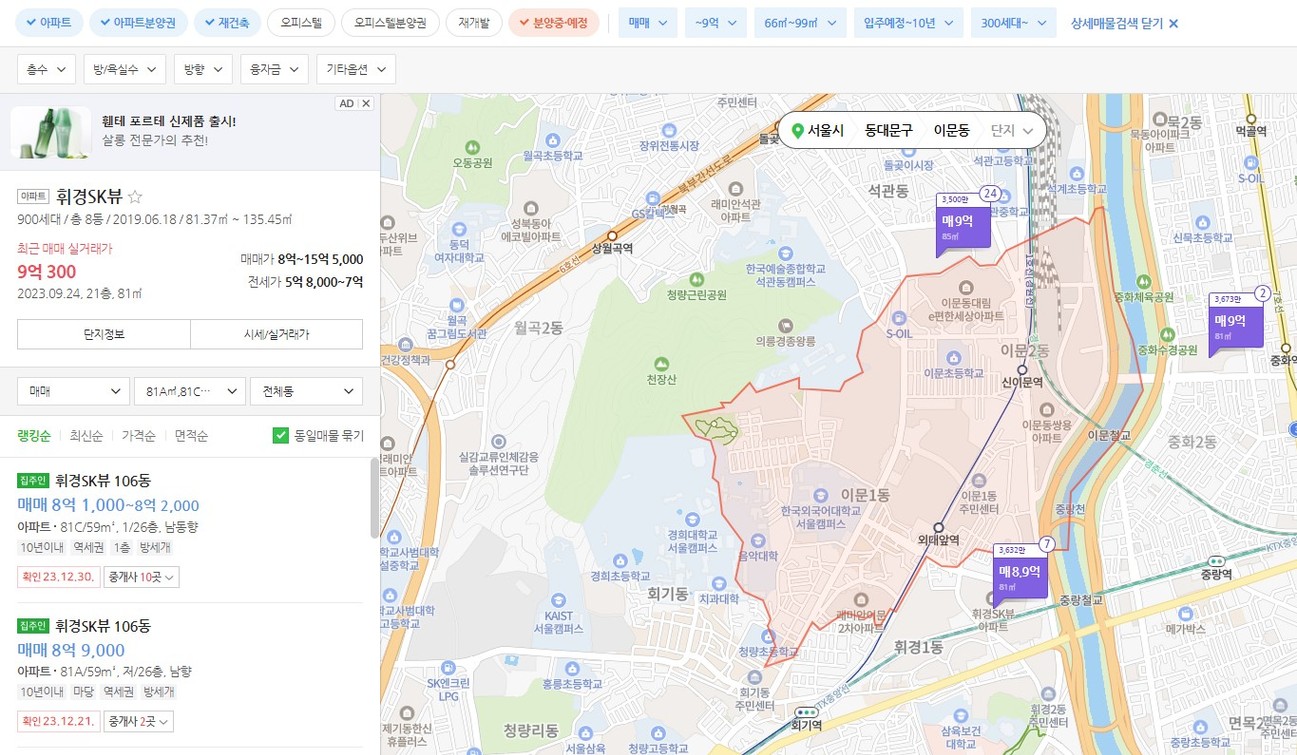Click the 의릉경종왕릉 landmark icon

coord(785,325)
